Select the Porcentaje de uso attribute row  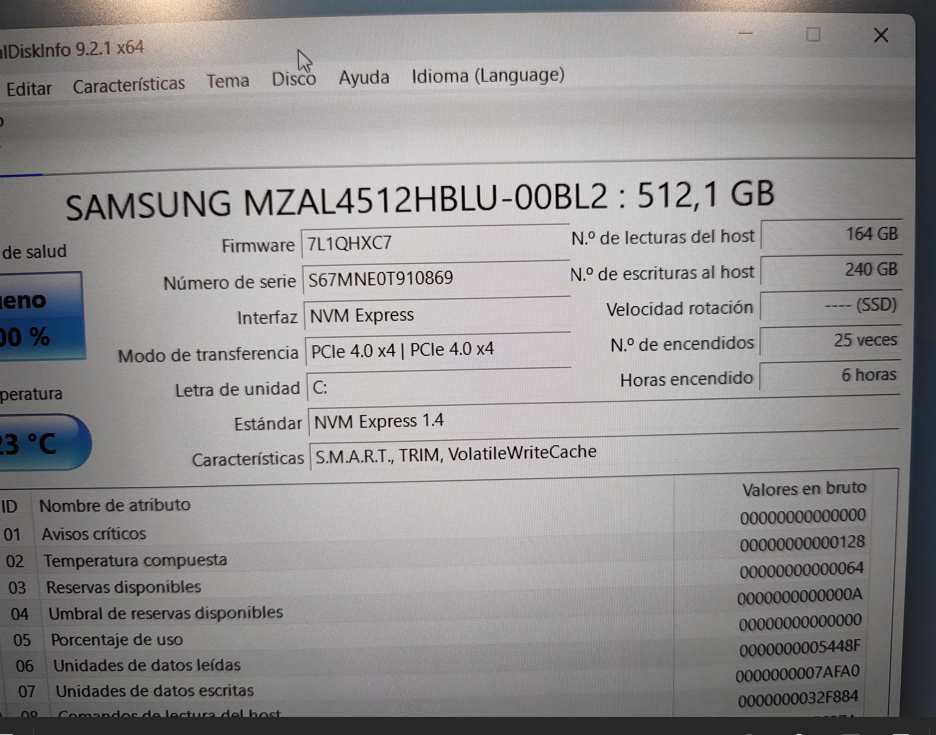435,631
